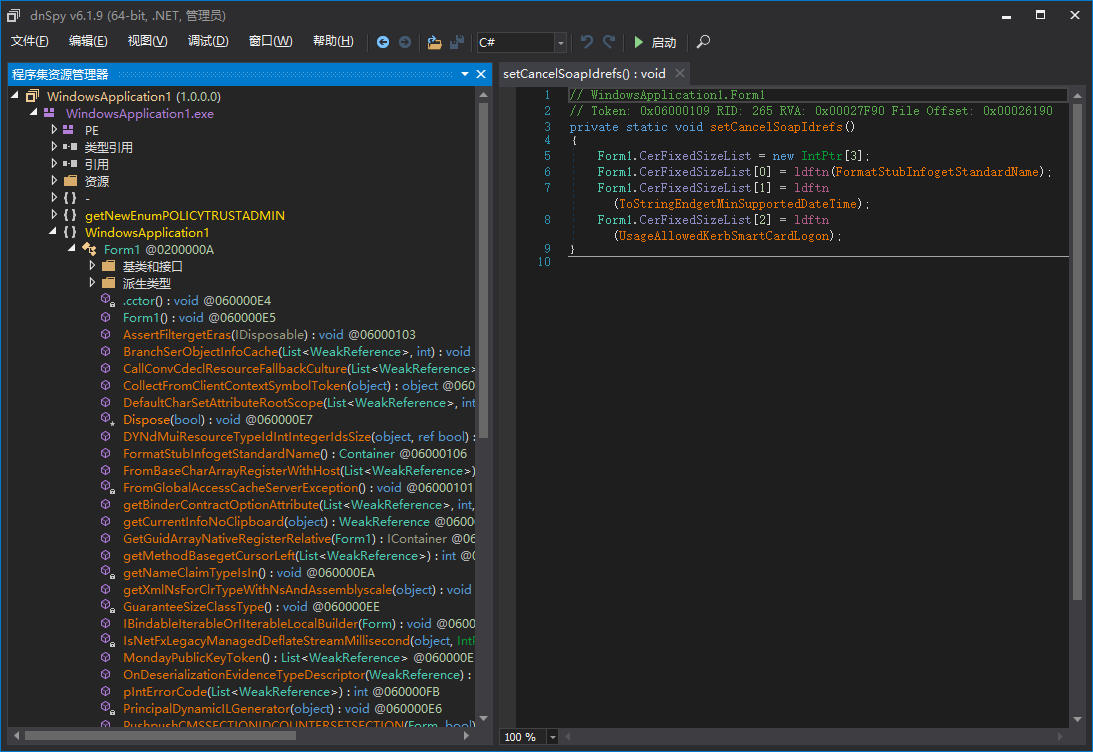The width and height of the screenshot is (1093, 752).
Task: Click the save all toolbar icon
Action: click(x=457, y=42)
